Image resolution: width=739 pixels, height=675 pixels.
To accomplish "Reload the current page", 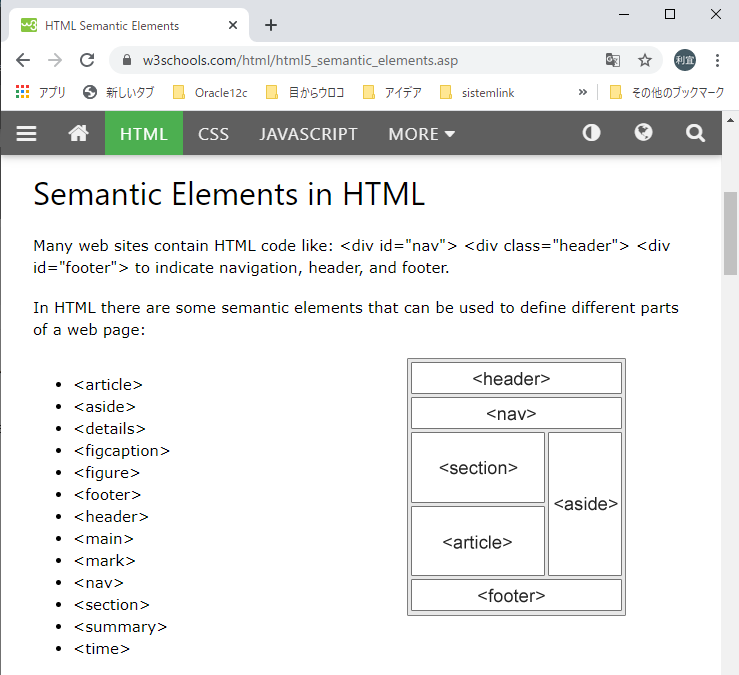I will tap(87, 60).
